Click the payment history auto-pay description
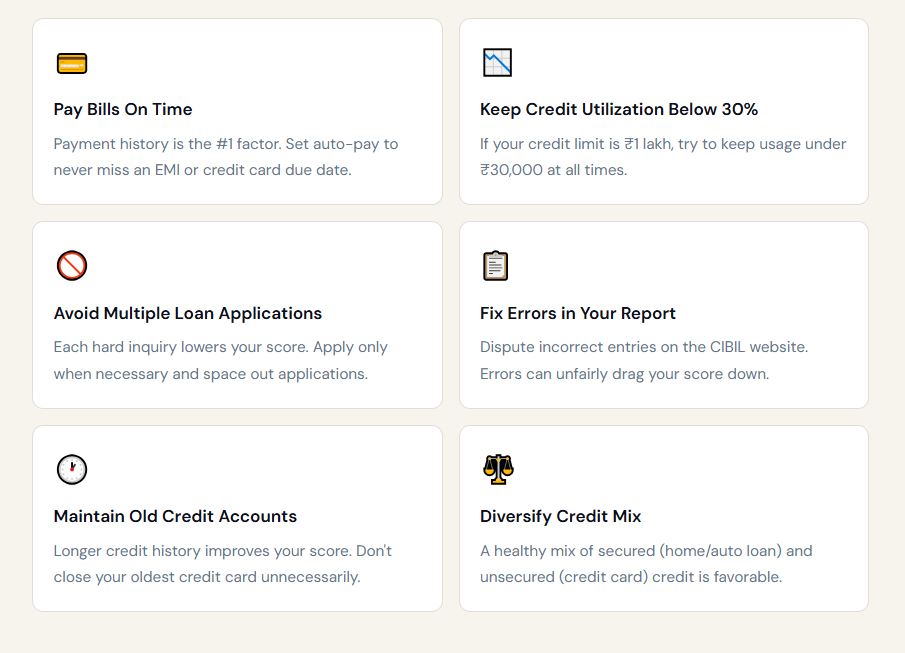Viewport: 905px width, 653px height. click(x=226, y=157)
